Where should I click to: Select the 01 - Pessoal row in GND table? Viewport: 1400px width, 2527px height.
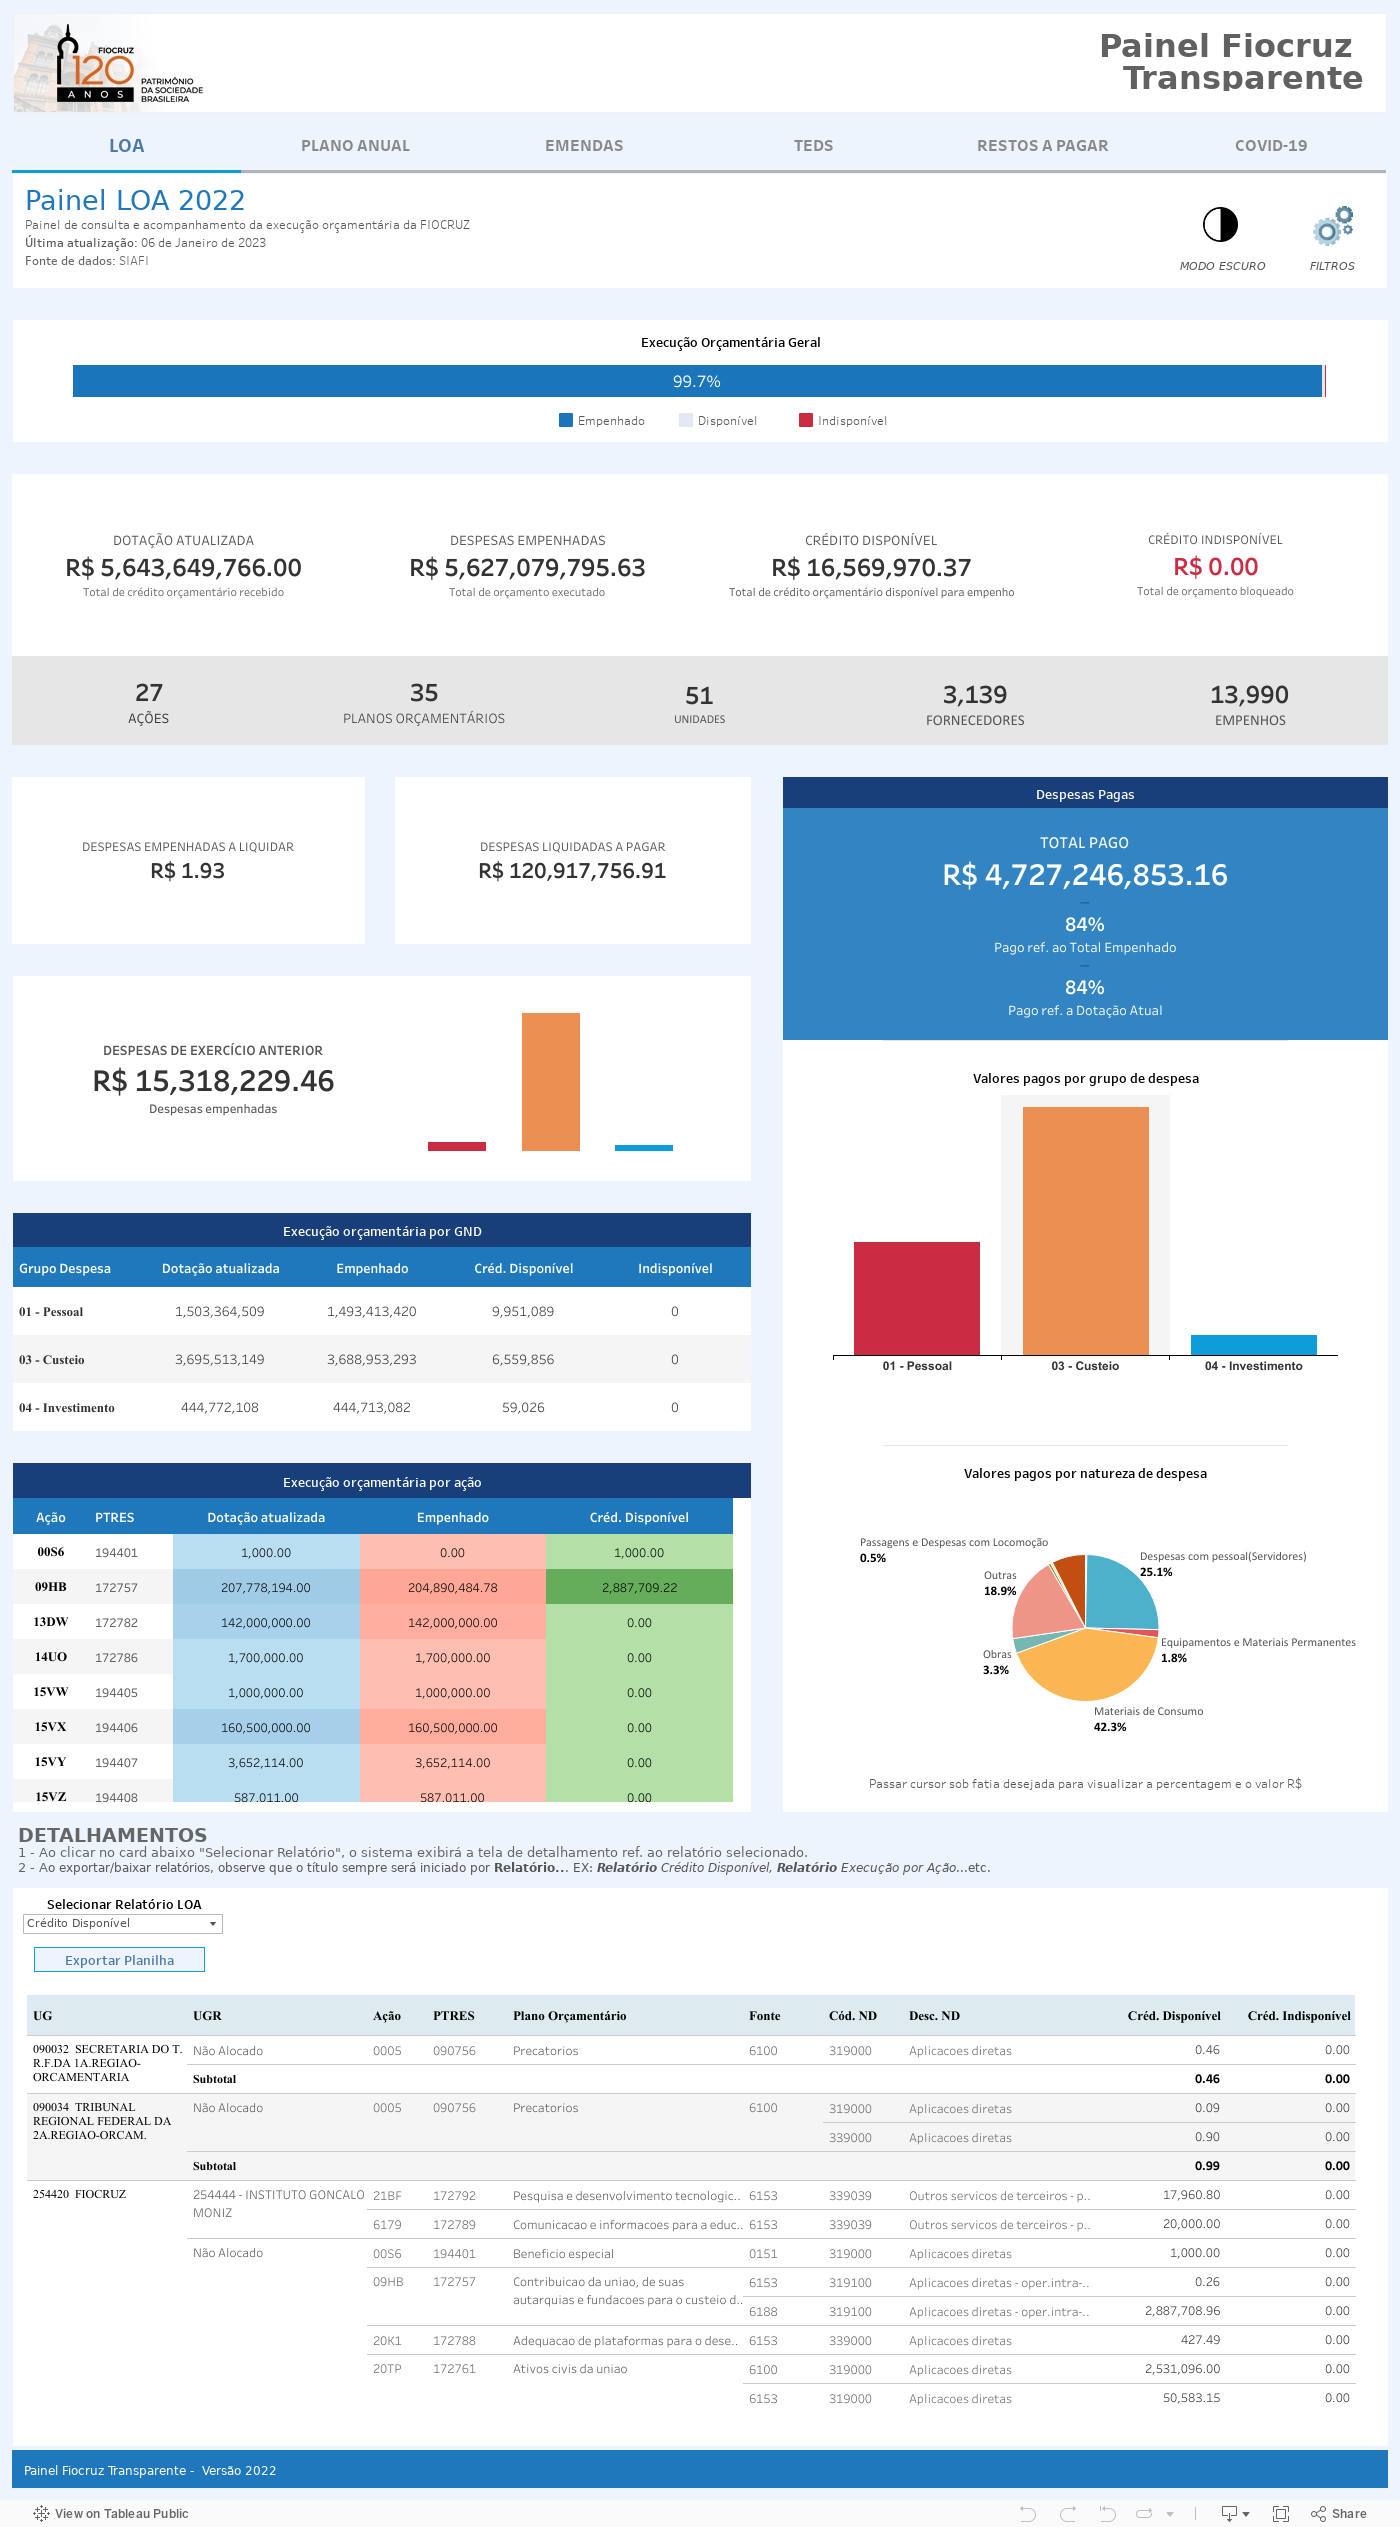pyautogui.click(x=382, y=1311)
